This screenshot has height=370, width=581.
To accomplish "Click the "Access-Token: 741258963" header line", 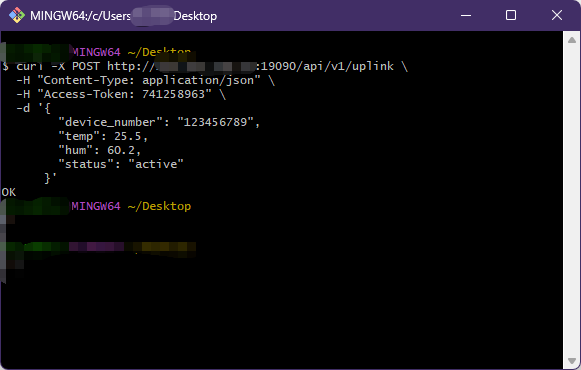I will [x=121, y=94].
